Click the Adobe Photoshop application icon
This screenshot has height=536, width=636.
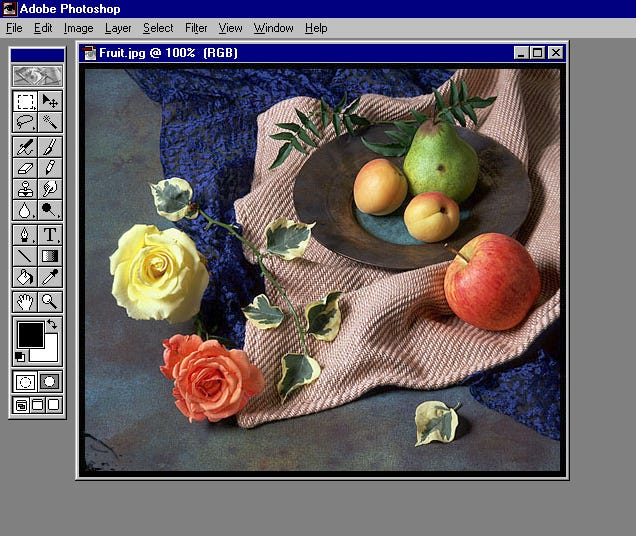pyautogui.click(x=10, y=9)
